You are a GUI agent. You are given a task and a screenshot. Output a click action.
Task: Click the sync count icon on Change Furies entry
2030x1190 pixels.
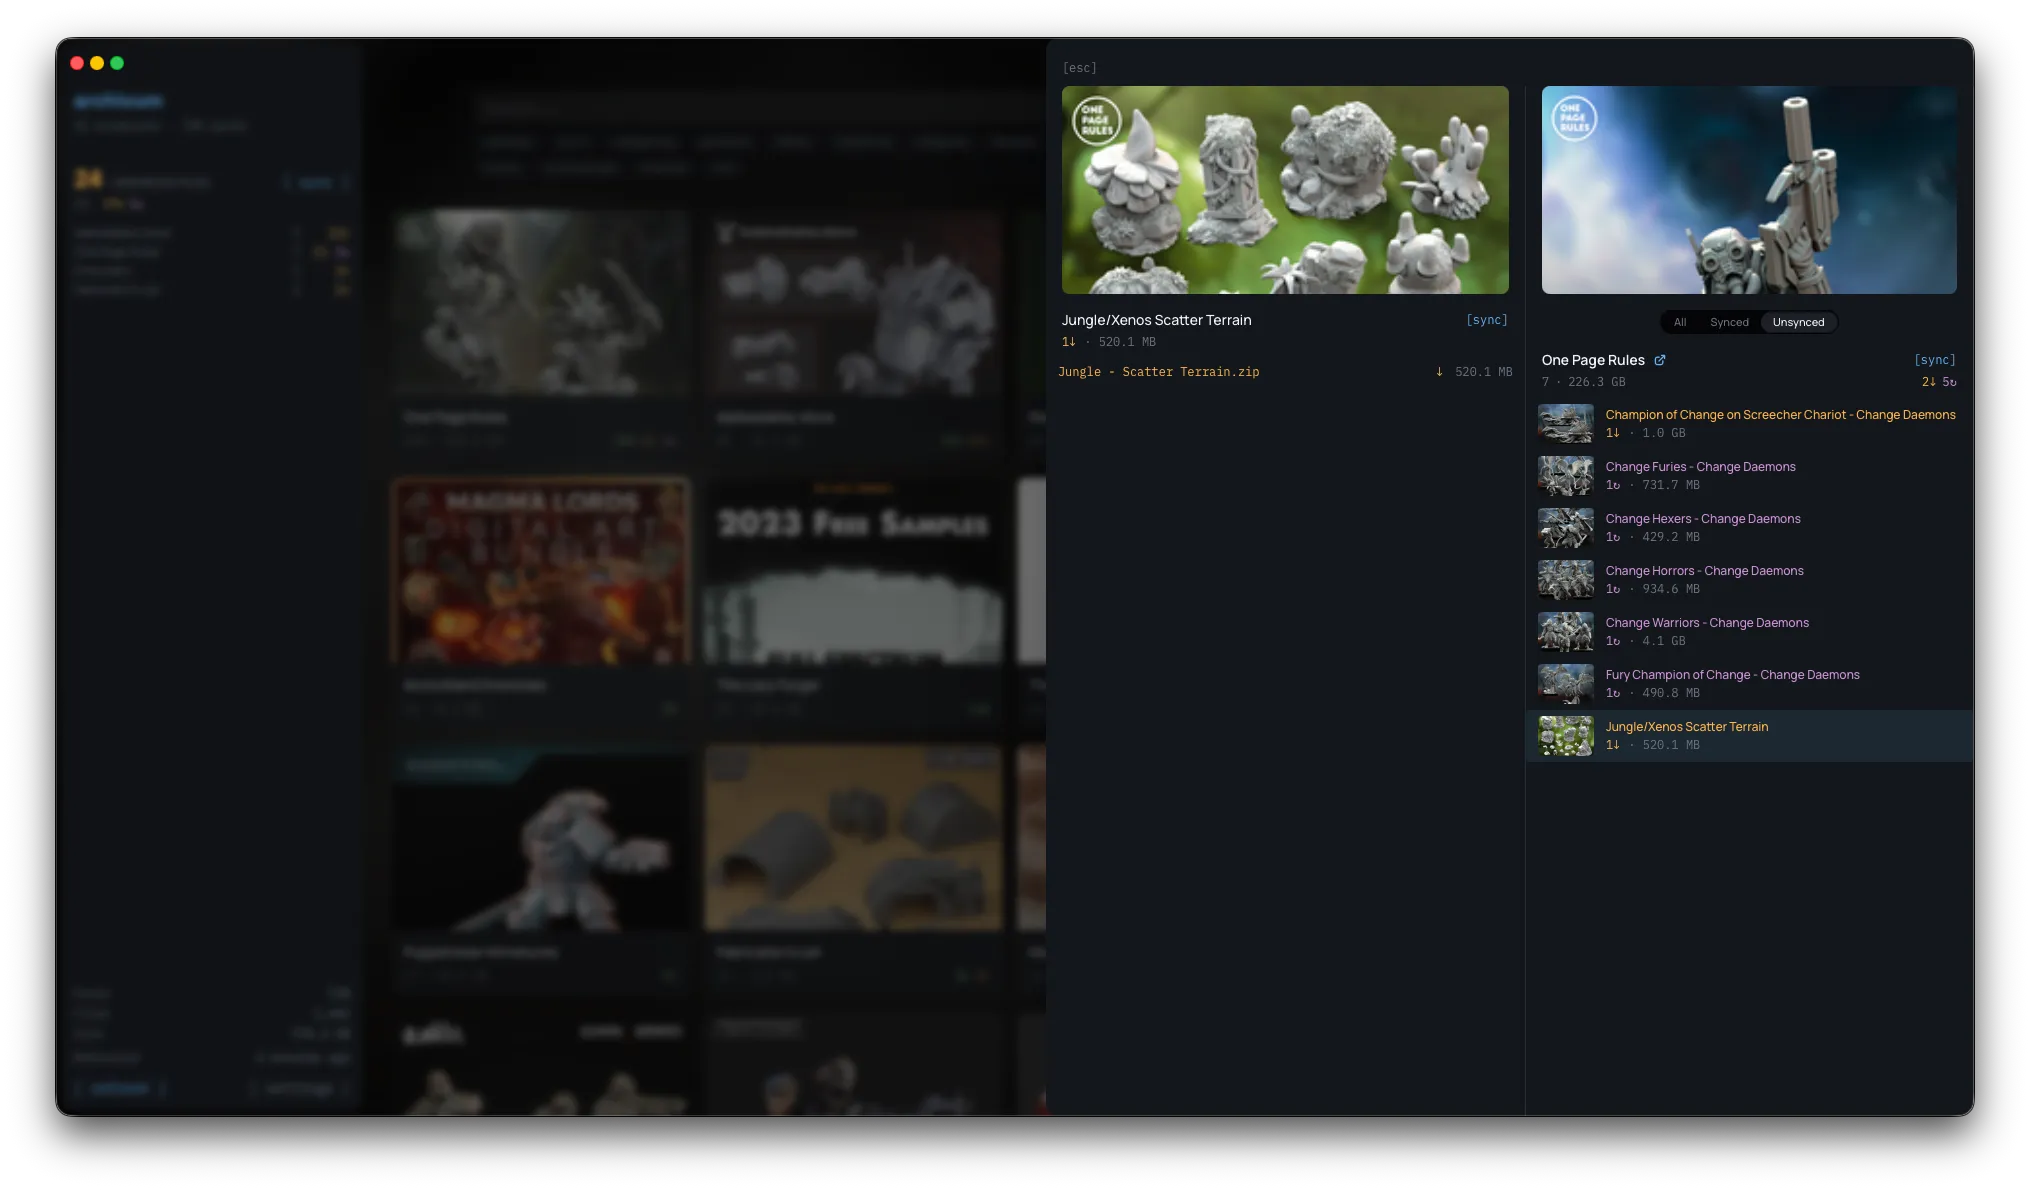(1613, 485)
